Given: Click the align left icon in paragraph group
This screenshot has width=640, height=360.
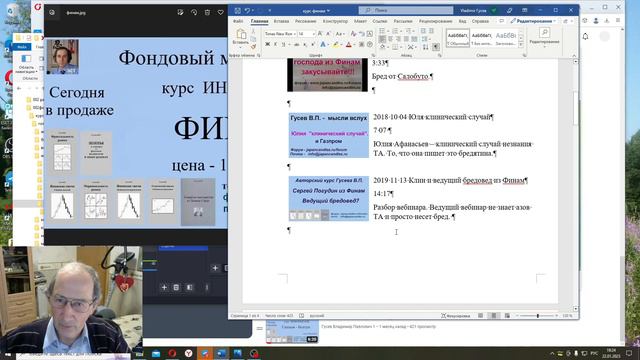Looking at the screenshot, I should pyautogui.click(x=382, y=39).
